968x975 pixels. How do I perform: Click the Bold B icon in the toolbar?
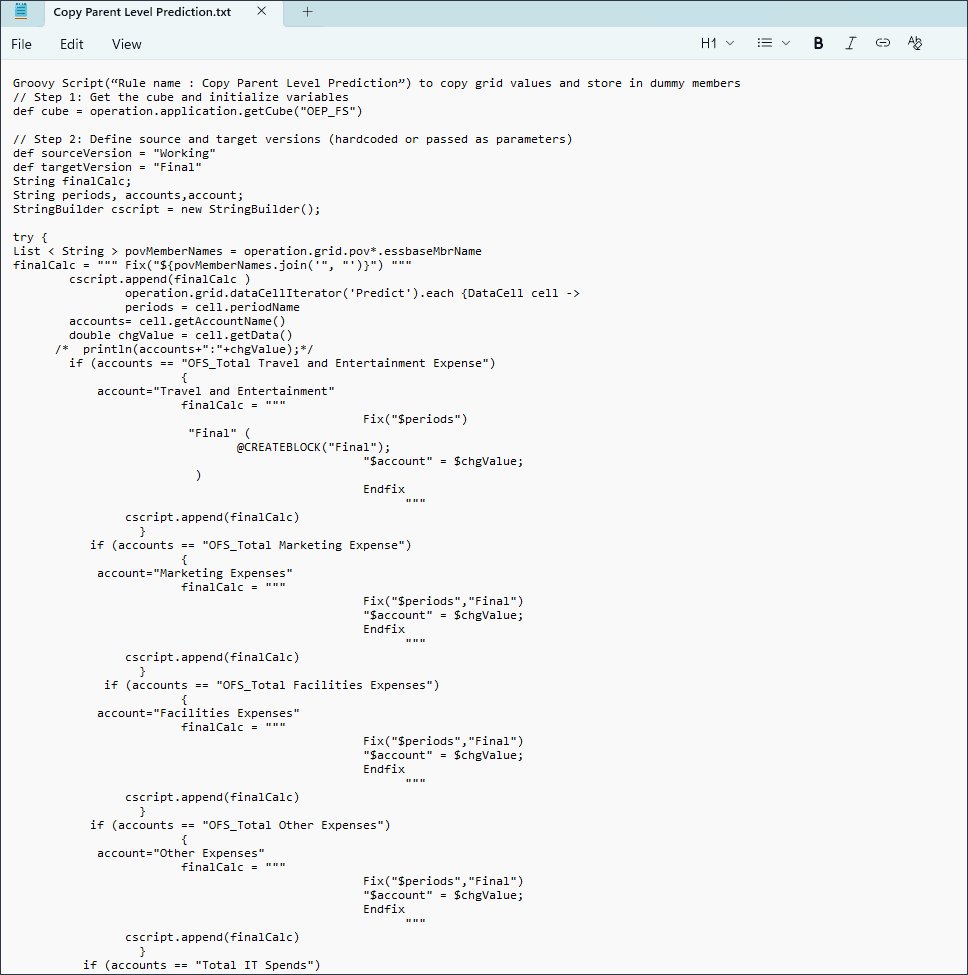click(x=818, y=43)
